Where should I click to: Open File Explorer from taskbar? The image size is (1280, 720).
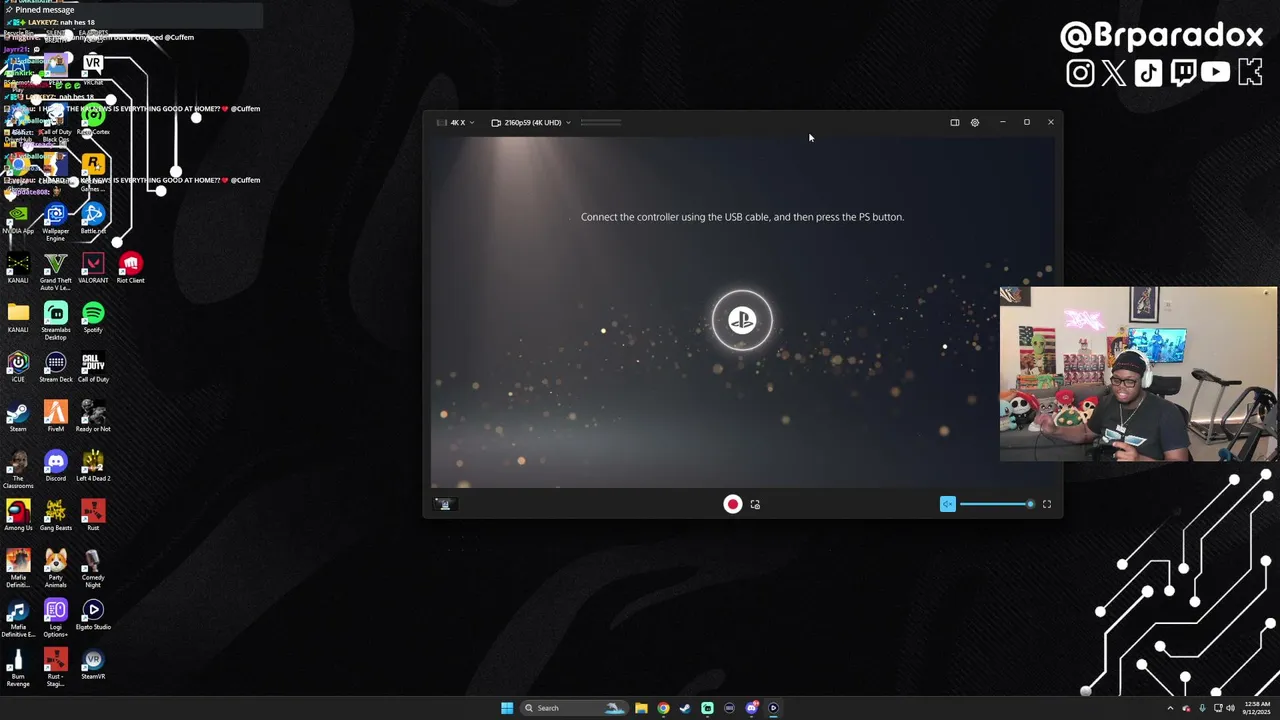tap(641, 708)
